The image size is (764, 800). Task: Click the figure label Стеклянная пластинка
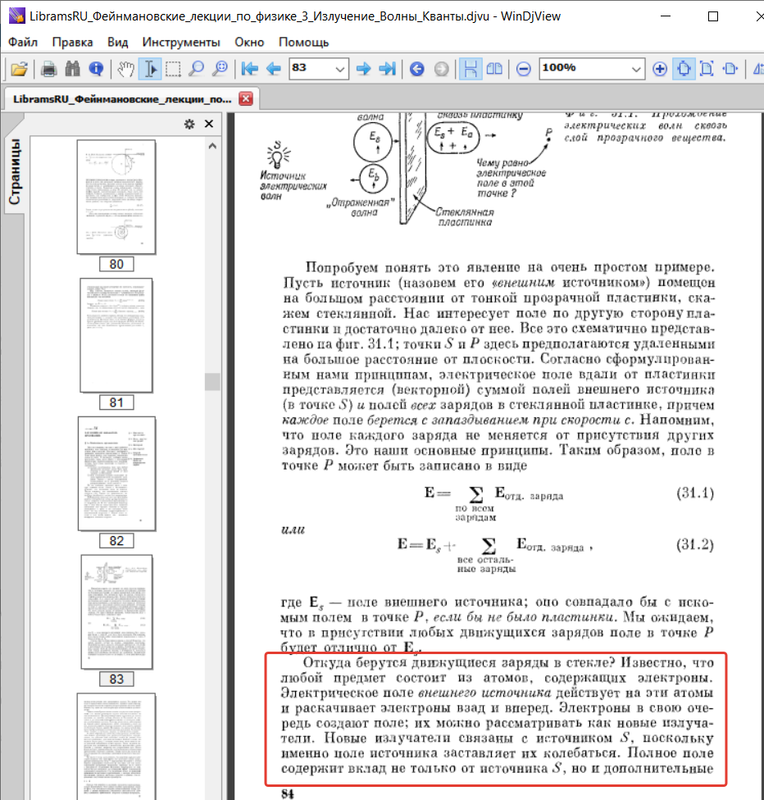464,217
